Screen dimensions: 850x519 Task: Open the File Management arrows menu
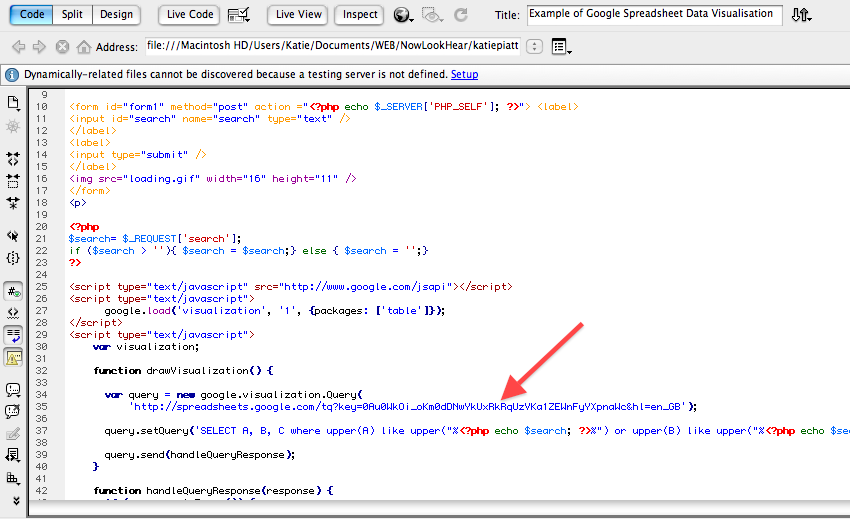click(x=801, y=15)
